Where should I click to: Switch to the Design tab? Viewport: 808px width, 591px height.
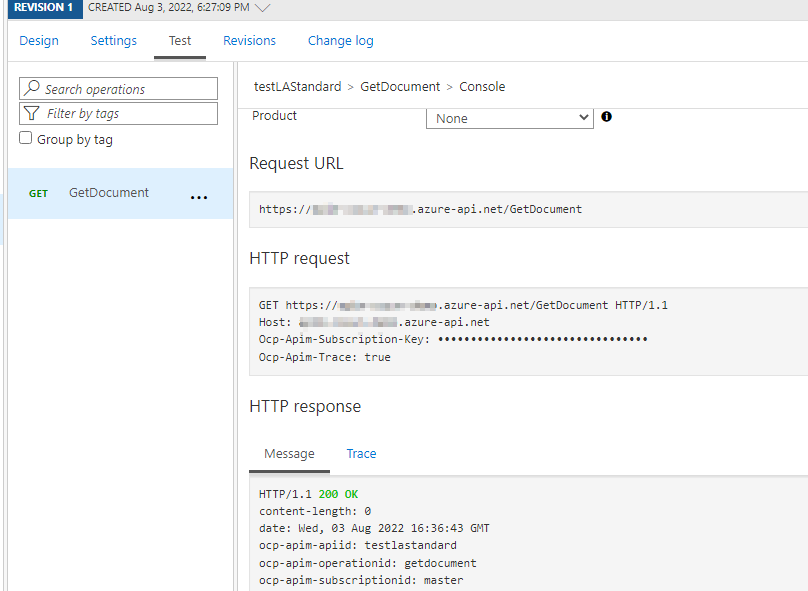(39, 41)
